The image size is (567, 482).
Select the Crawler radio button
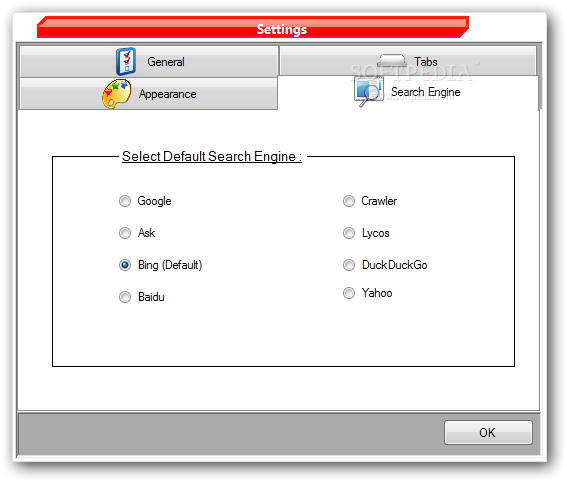(370, 201)
